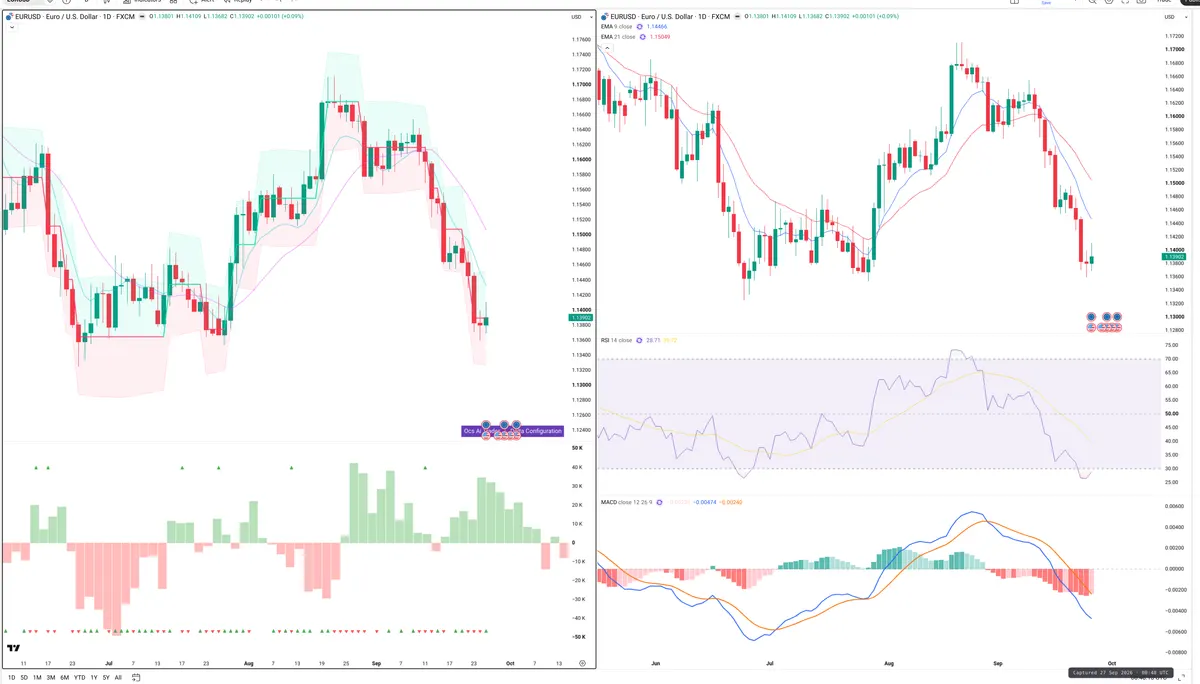Click the green 1.13902 price label on right chart

pyautogui.click(x=1173, y=257)
